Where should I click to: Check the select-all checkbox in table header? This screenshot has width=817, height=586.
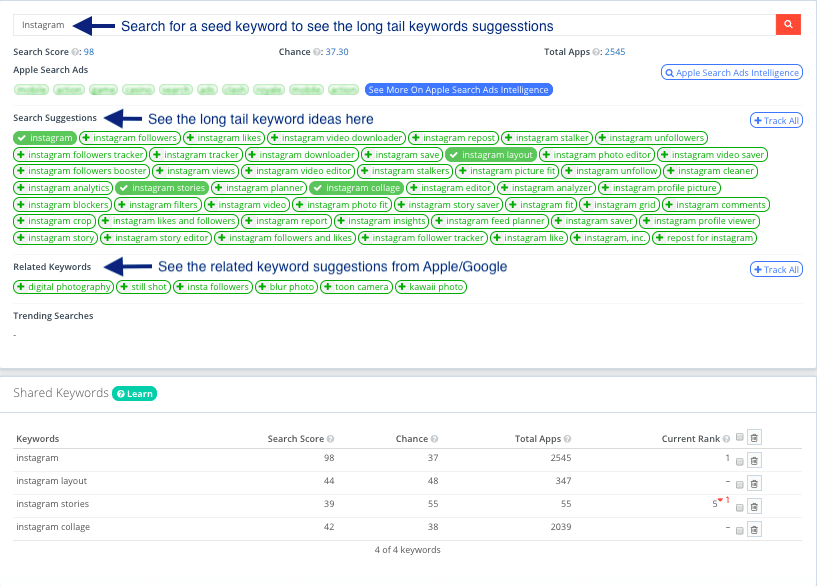tap(739, 437)
